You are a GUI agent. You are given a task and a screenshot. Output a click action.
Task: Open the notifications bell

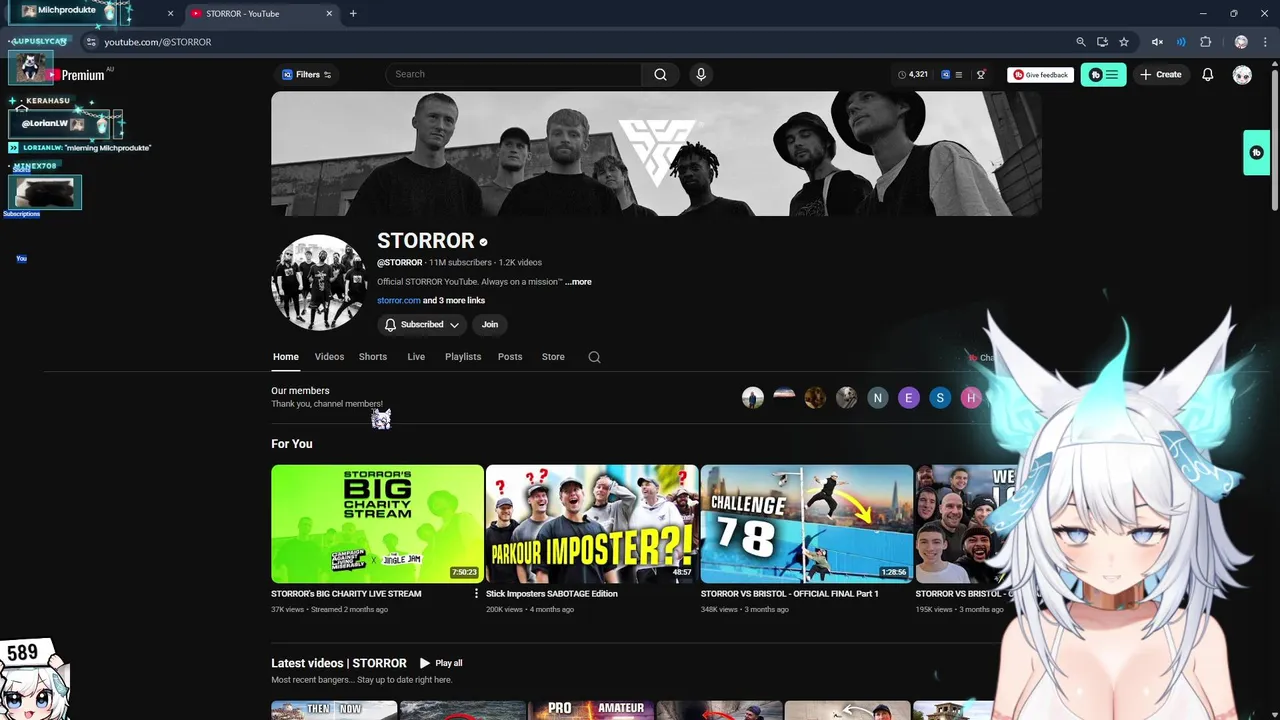coord(1208,75)
